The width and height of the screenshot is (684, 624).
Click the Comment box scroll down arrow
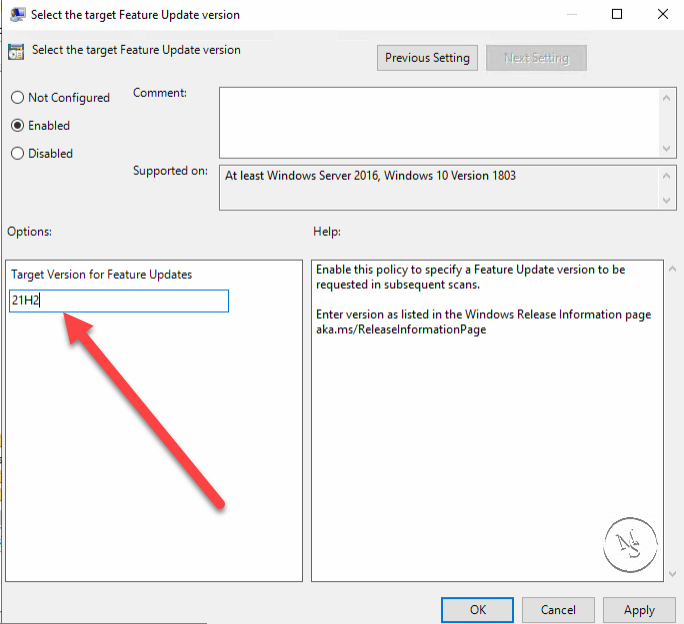click(667, 148)
